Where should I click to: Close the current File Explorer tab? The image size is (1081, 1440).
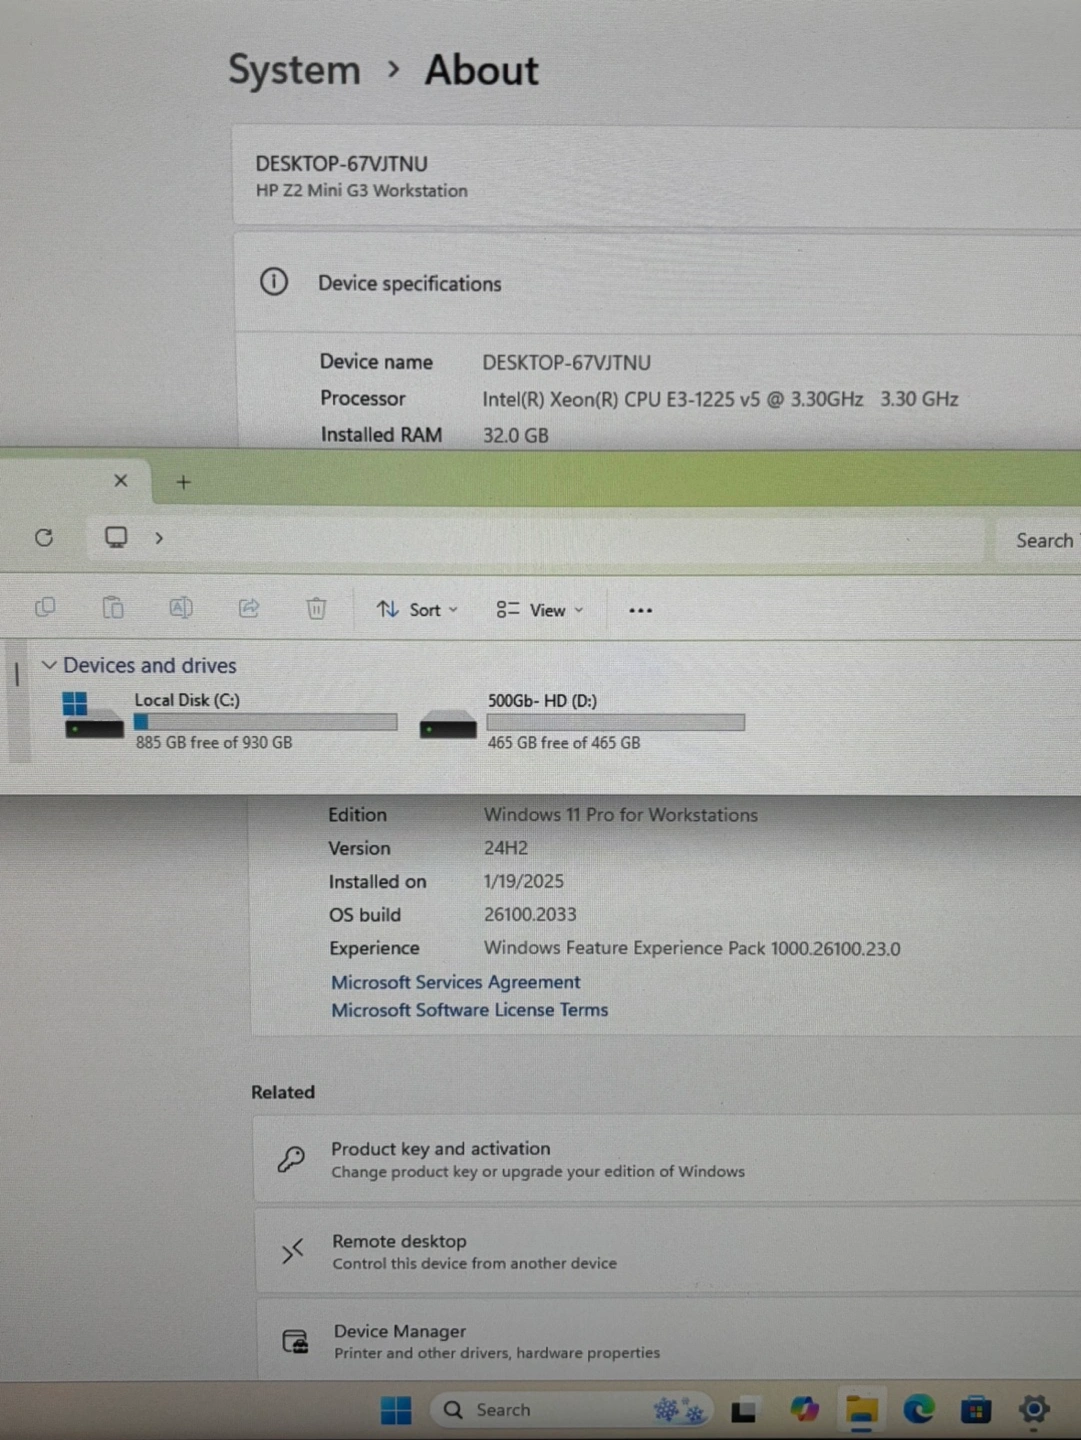[121, 481]
